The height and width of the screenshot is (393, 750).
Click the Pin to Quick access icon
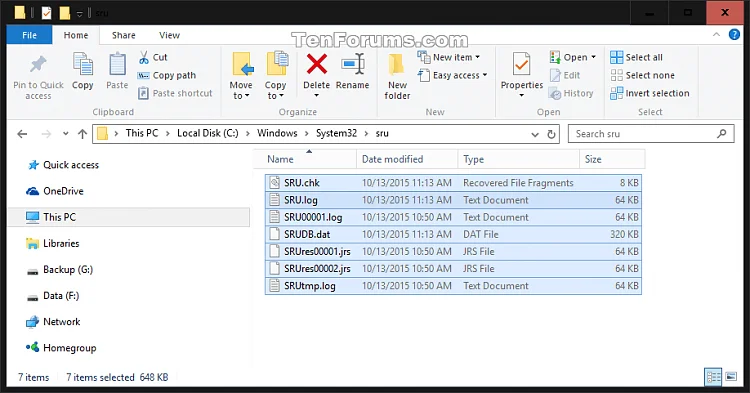(x=38, y=65)
